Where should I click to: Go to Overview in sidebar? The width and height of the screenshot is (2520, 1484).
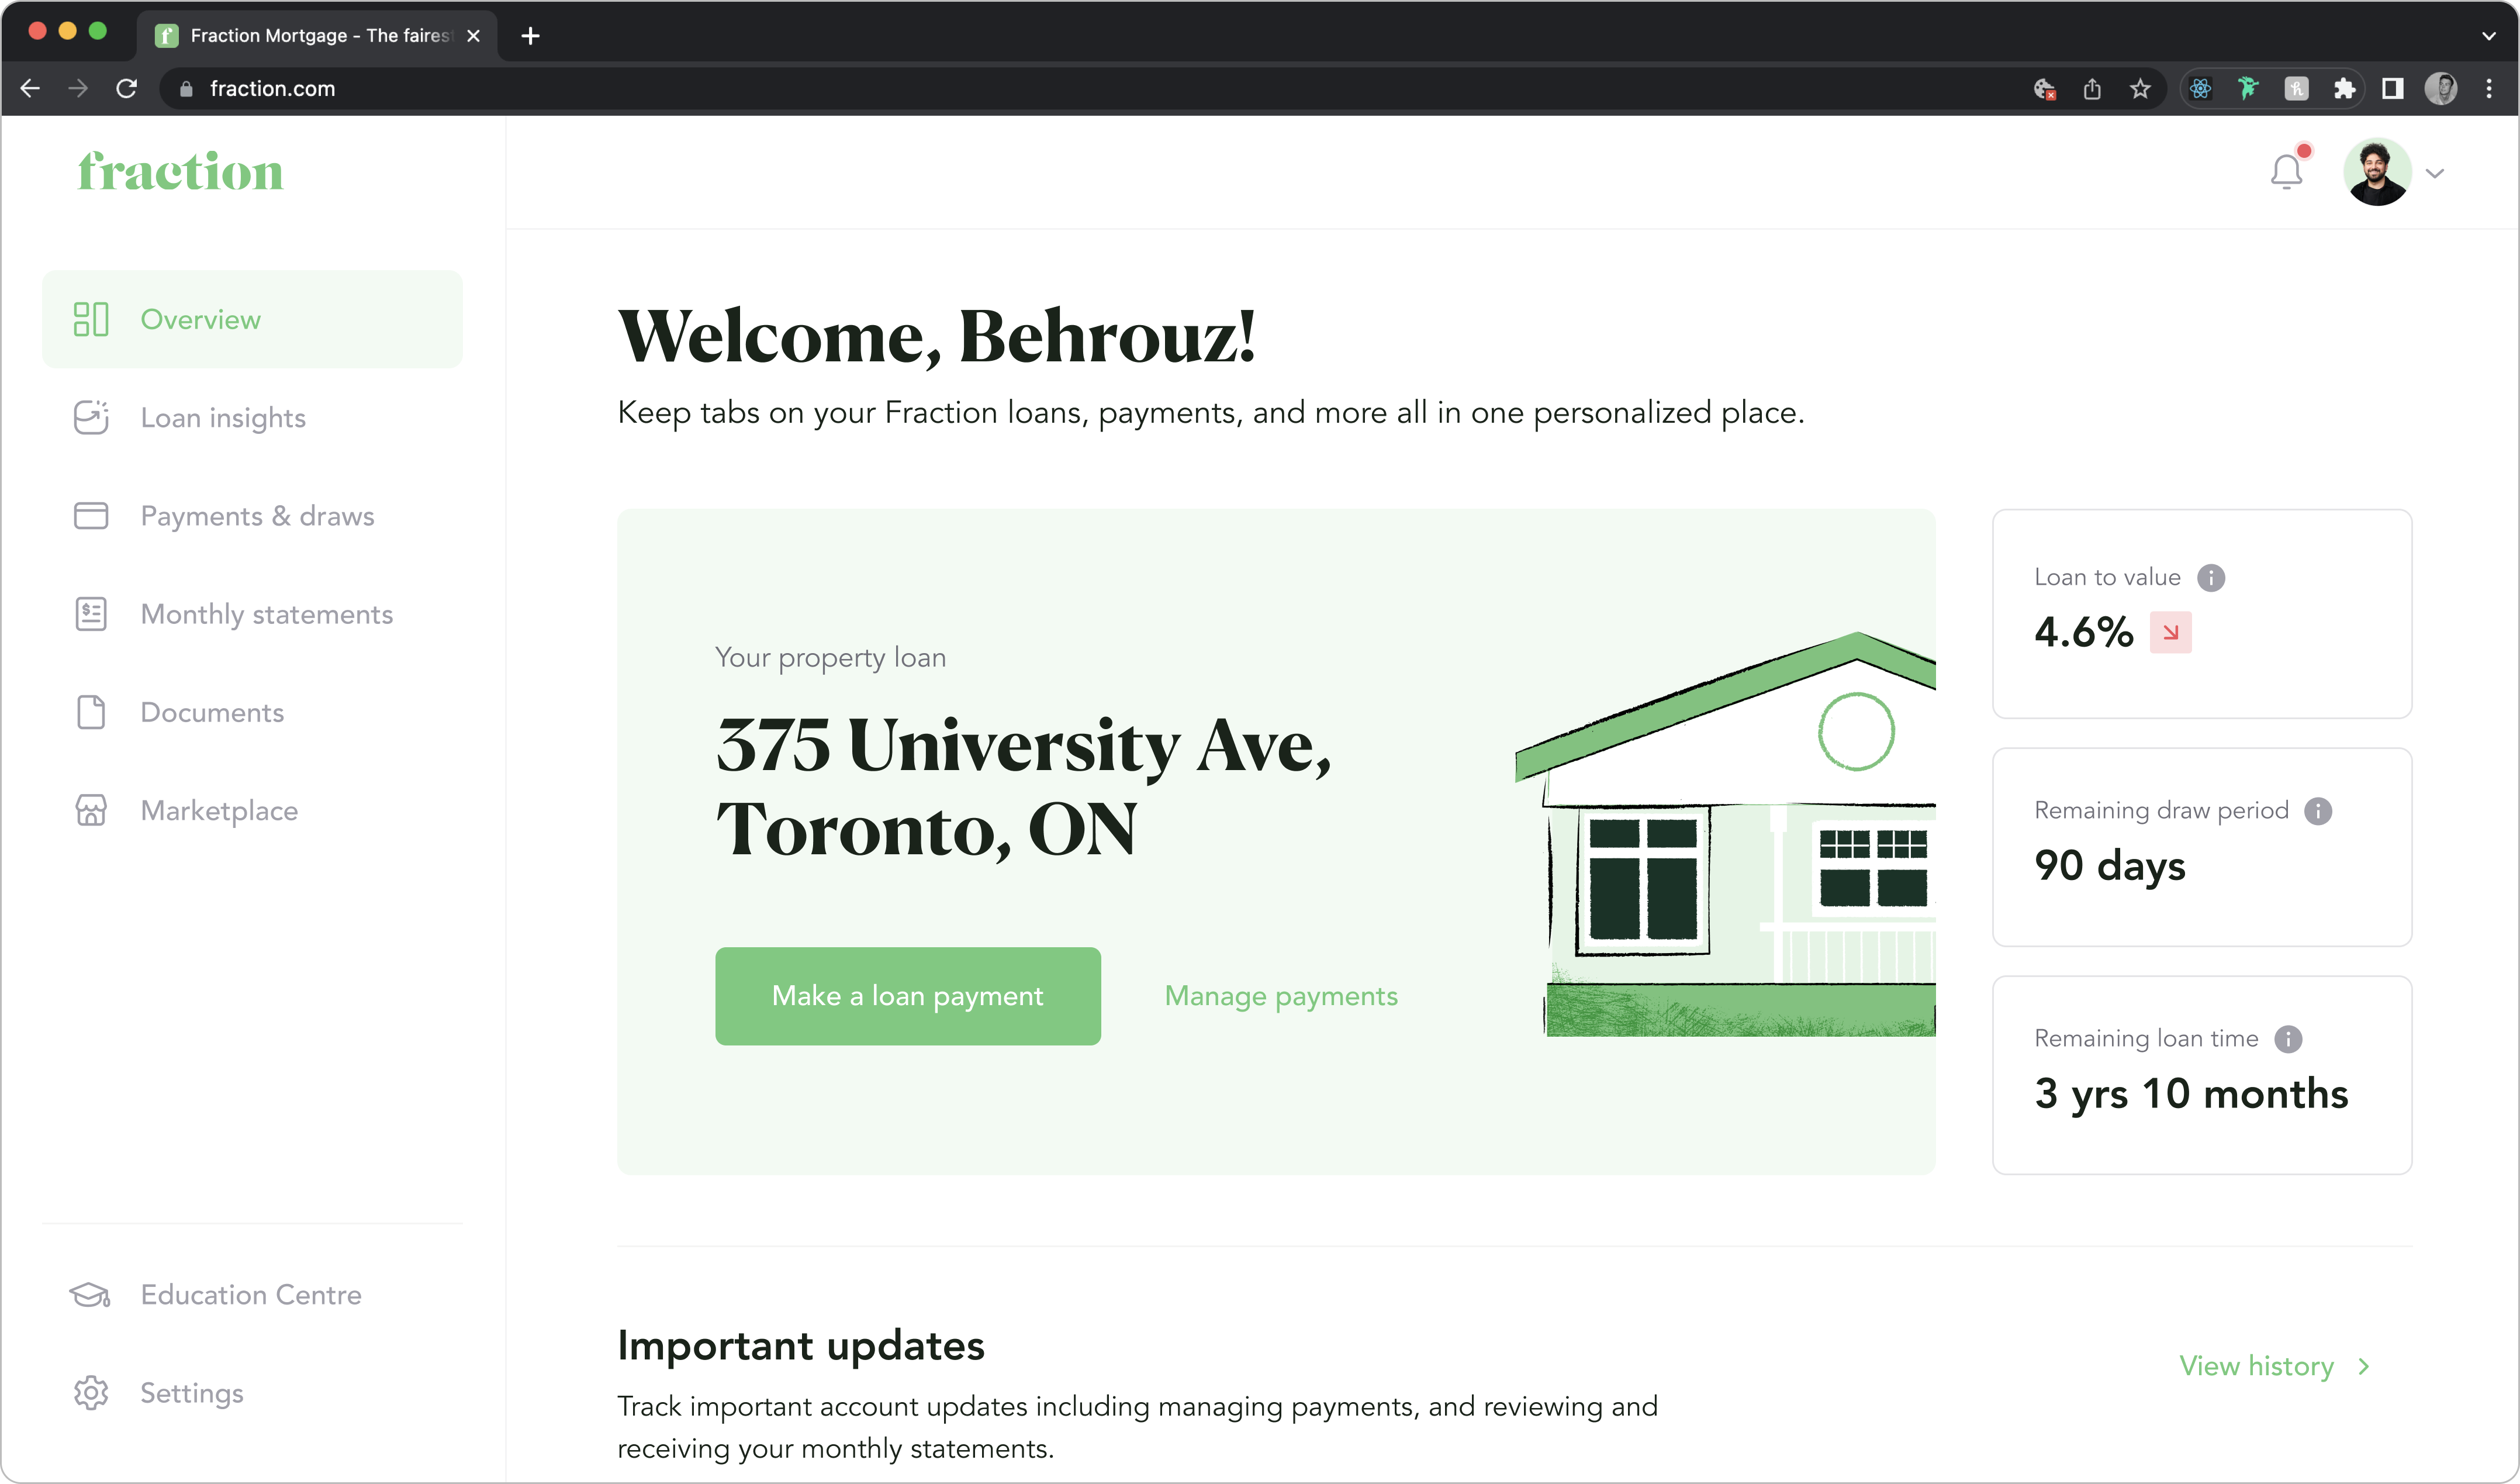pyautogui.click(x=252, y=319)
